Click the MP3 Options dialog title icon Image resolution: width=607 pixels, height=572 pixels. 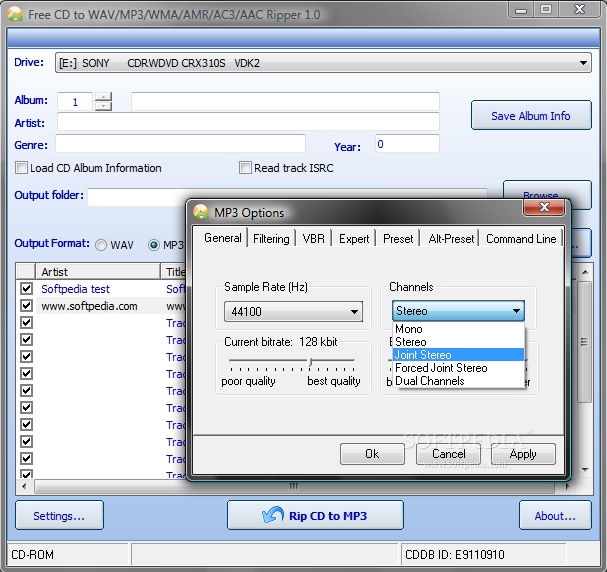201,212
